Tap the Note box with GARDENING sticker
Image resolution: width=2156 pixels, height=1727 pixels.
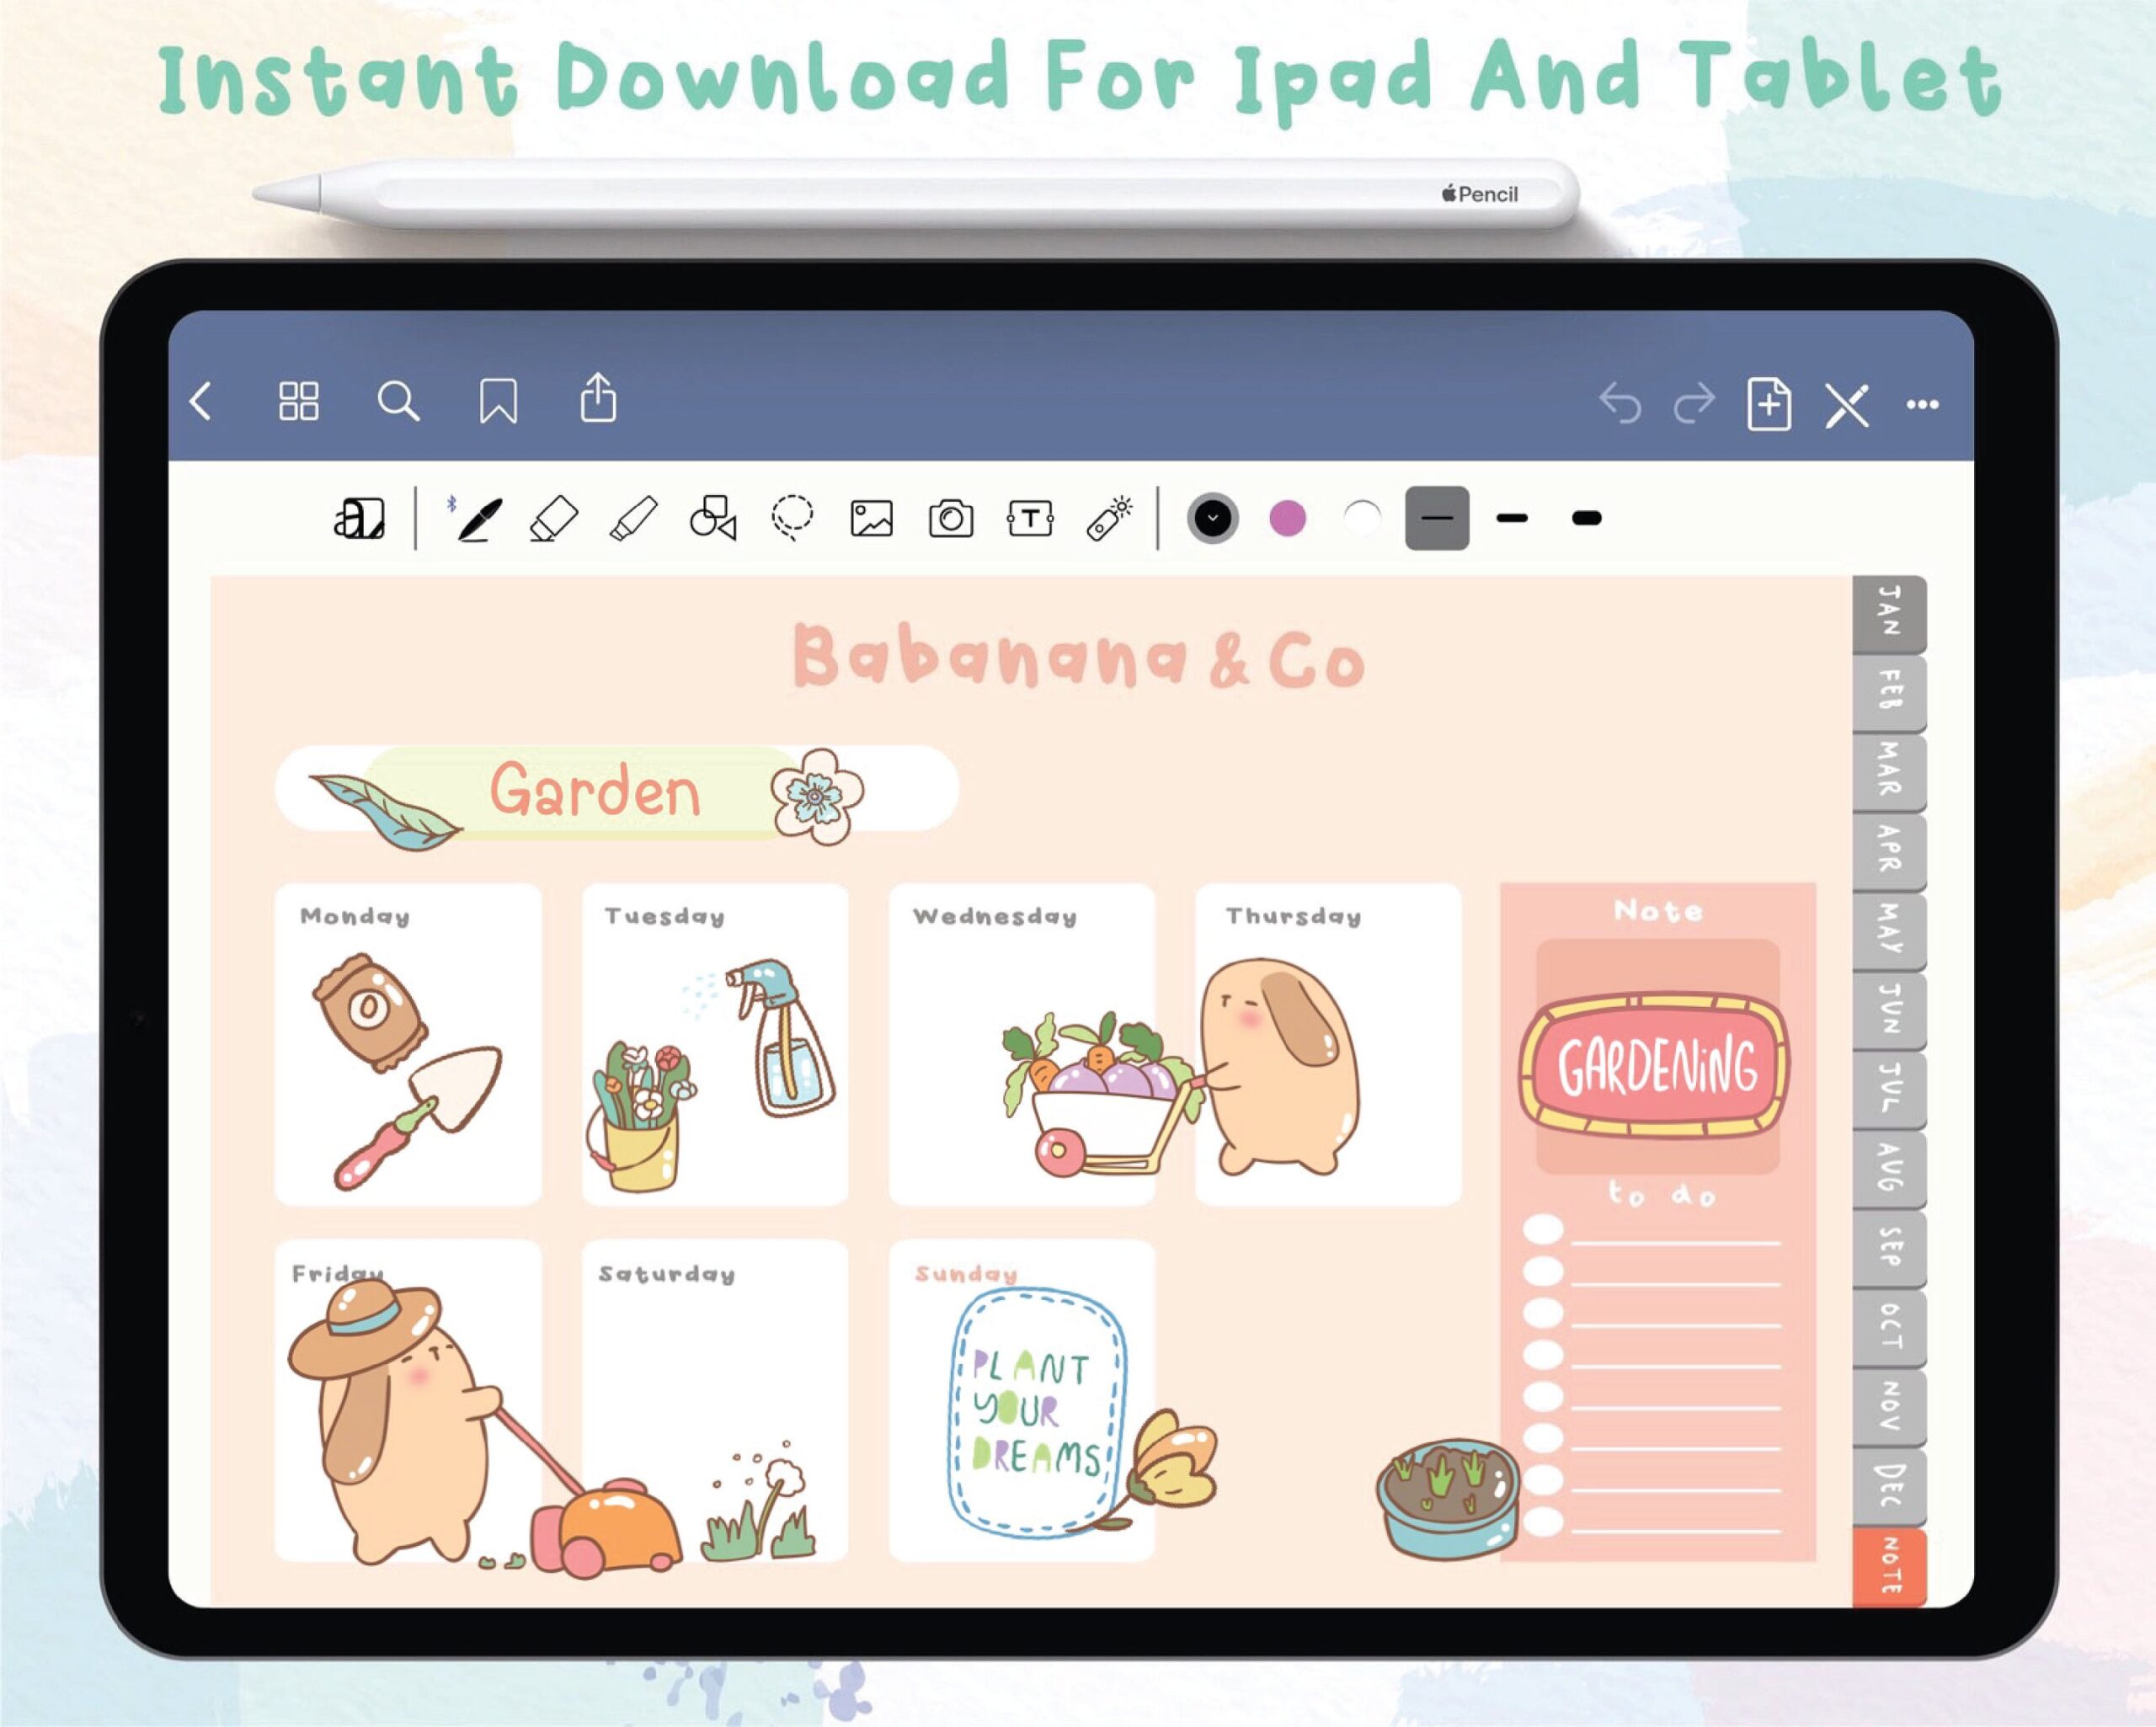coord(1658,1057)
